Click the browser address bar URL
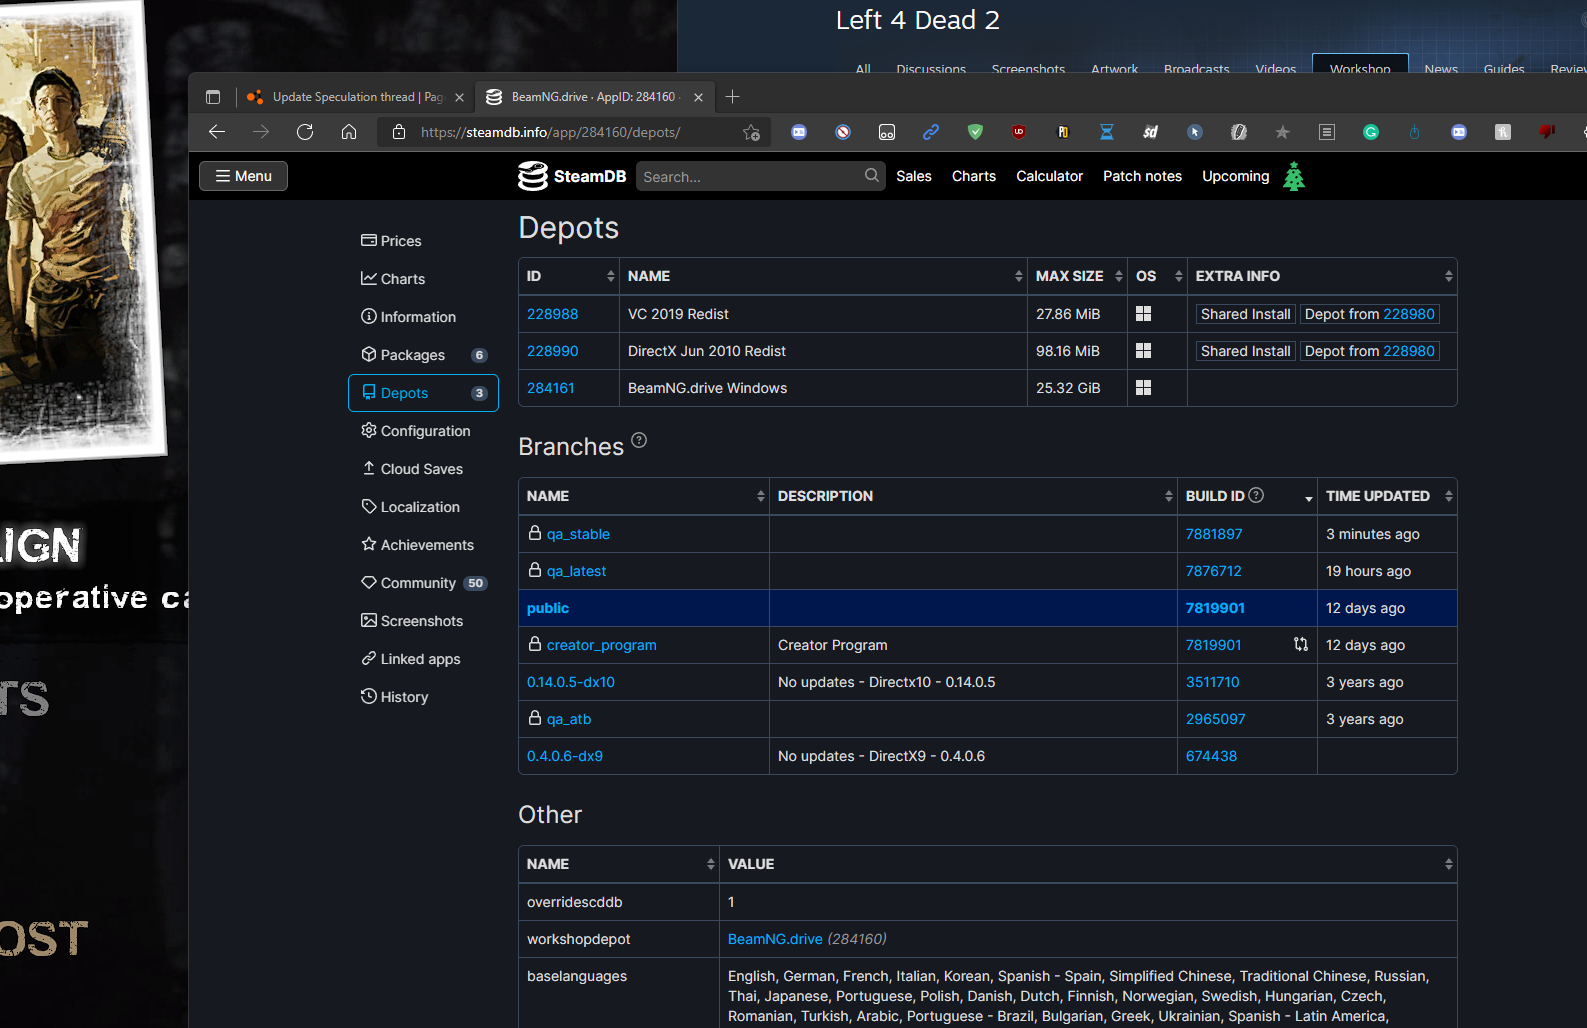Screen dimensions: 1587x1028 pyautogui.click(x=551, y=132)
